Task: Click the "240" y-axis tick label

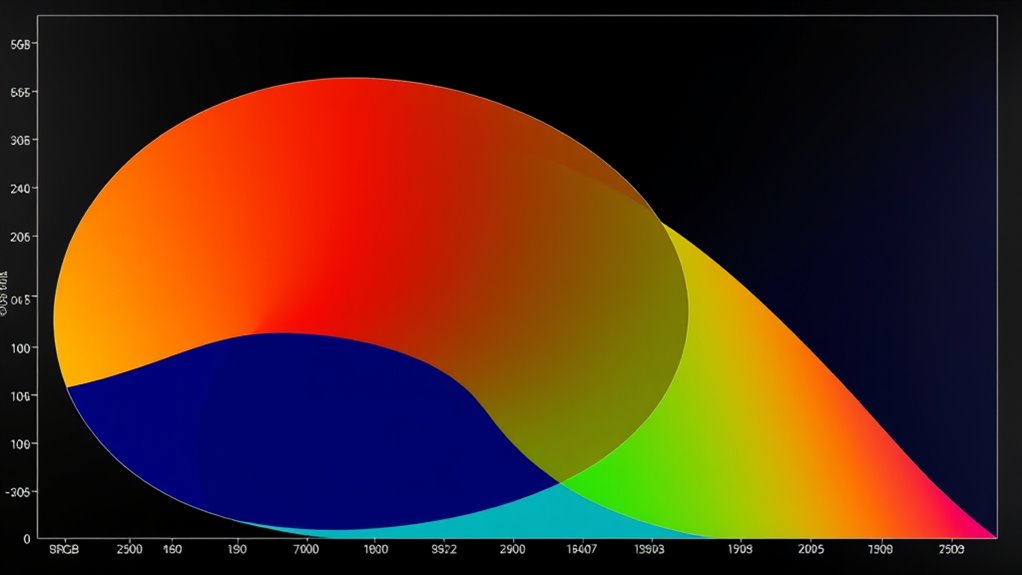Action: pos(20,189)
